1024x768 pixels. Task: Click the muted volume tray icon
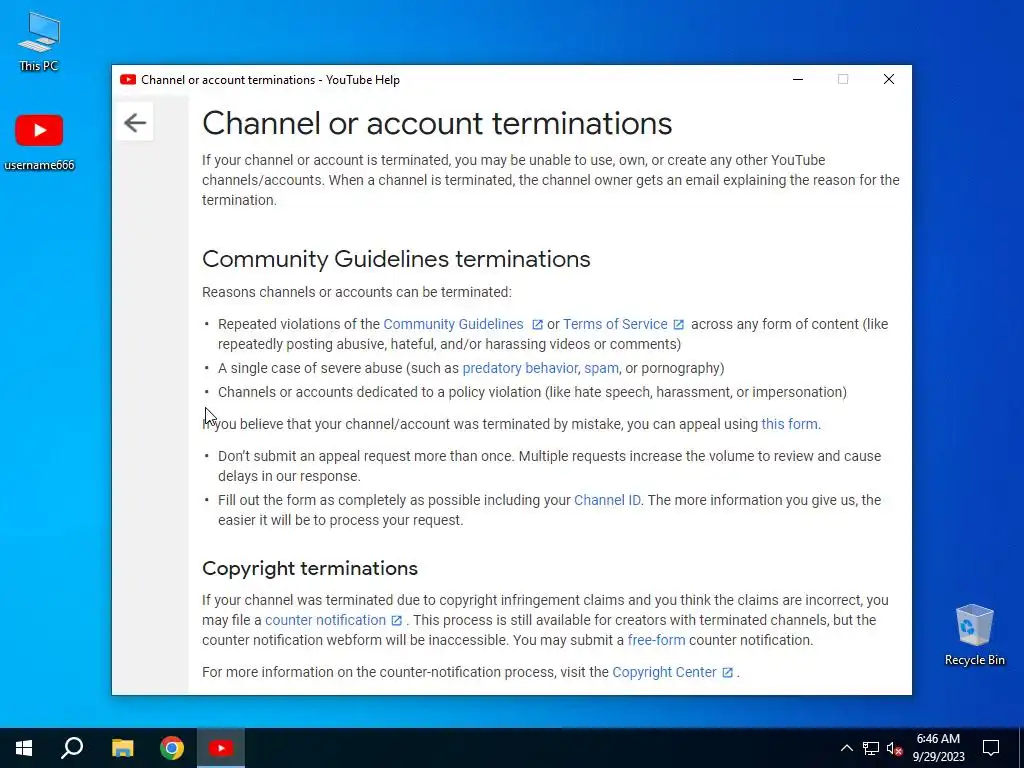pyautogui.click(x=895, y=748)
